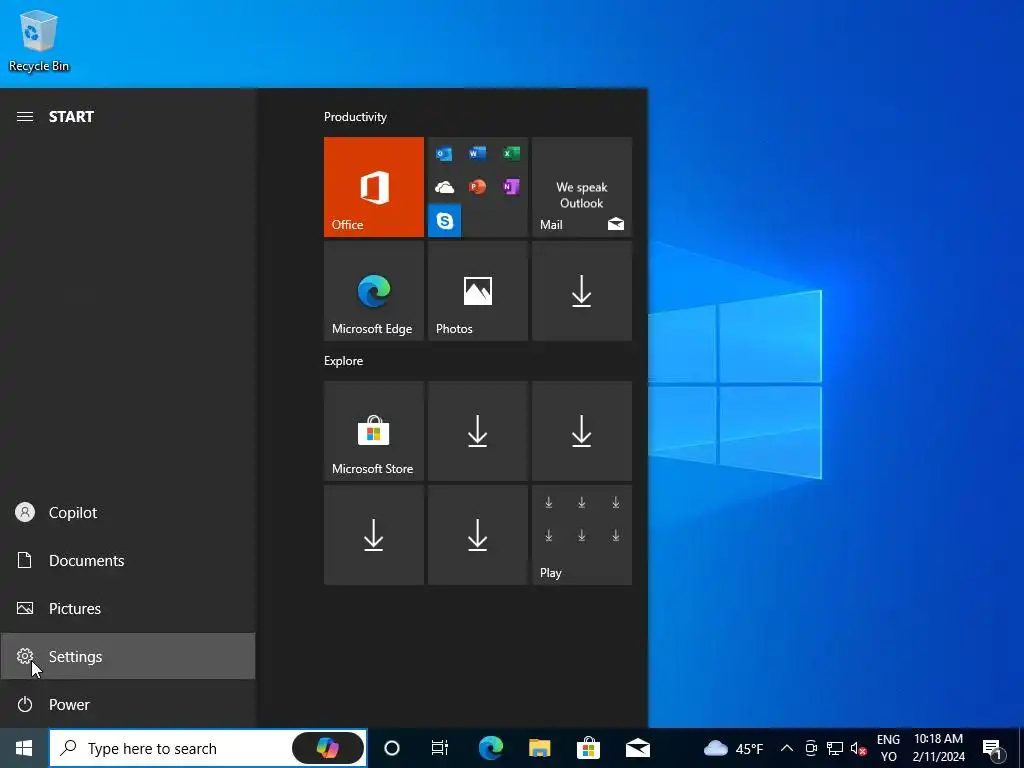Open the Copilot user account entry
This screenshot has width=1024, height=768.
click(x=128, y=513)
